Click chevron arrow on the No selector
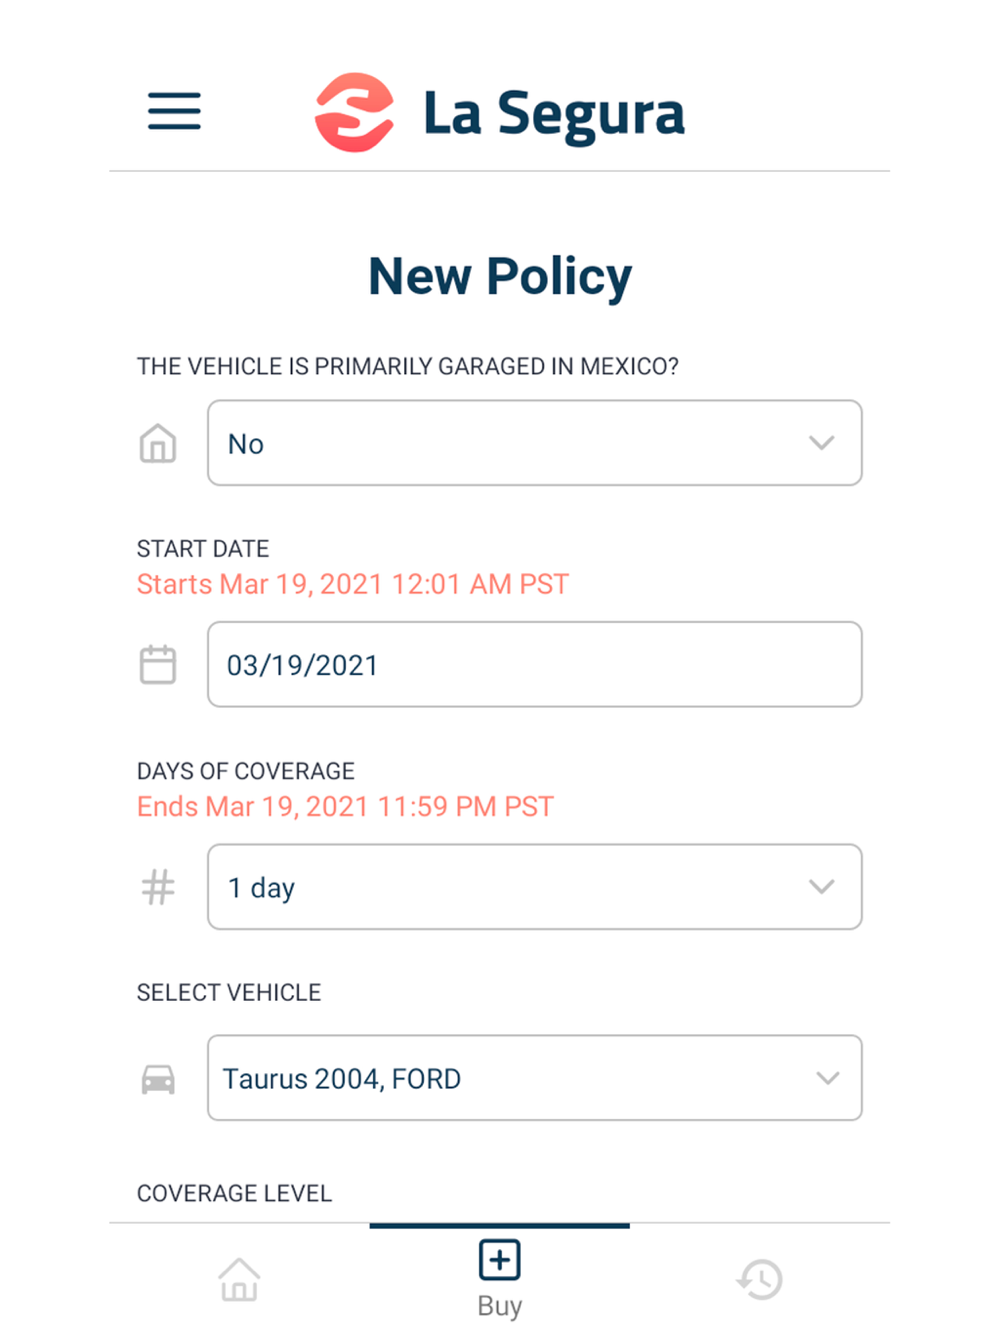This screenshot has width=1000, height=1334. click(821, 443)
